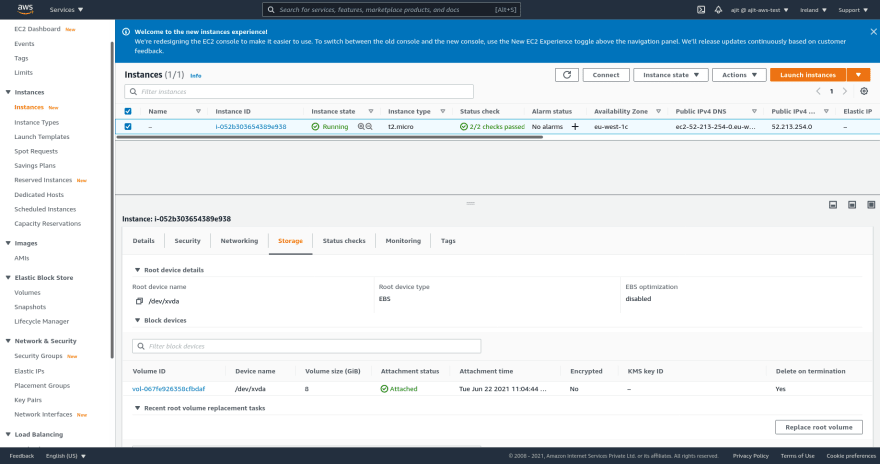Open the Info link next to Instances
The width and height of the screenshot is (880, 464).
[x=195, y=76]
